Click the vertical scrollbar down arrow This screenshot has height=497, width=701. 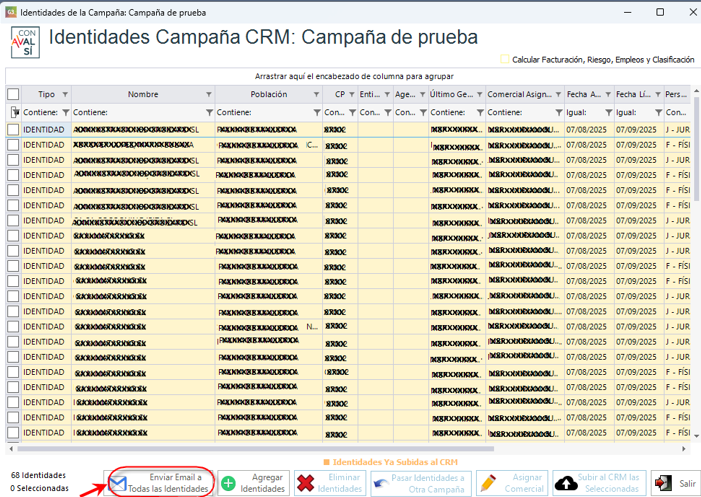695,436
